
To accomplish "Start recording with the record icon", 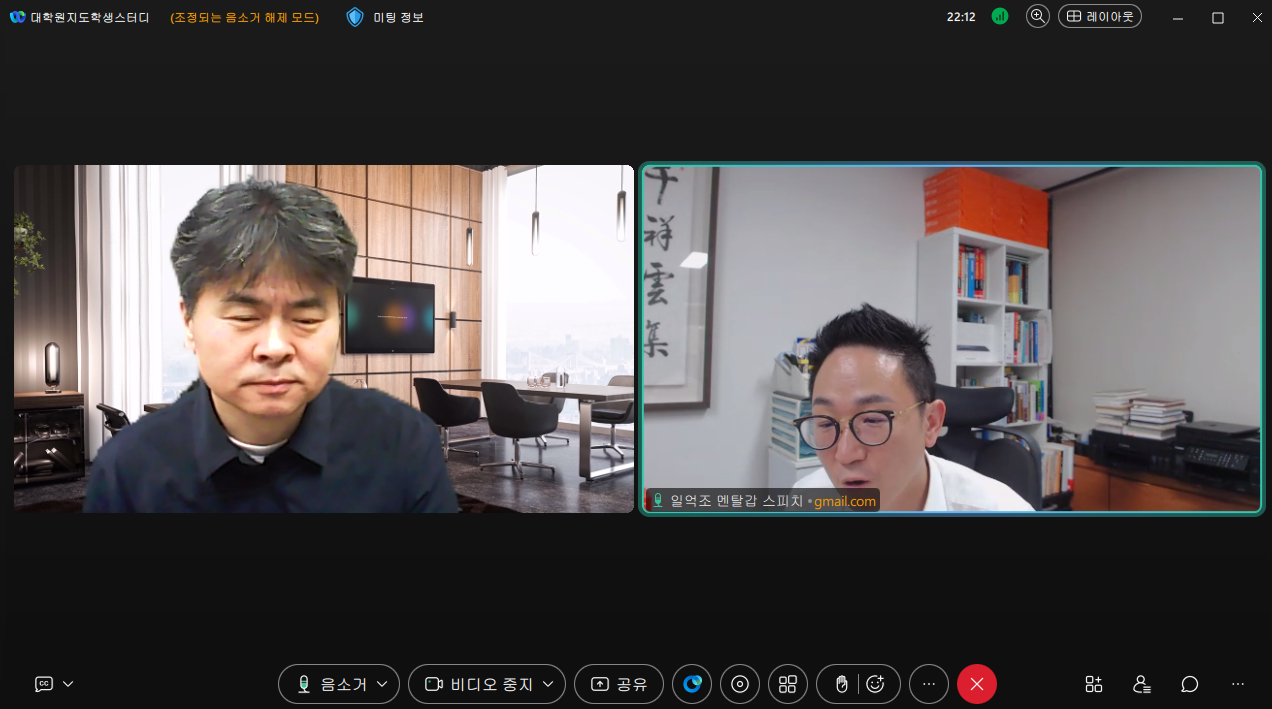I will pyautogui.click(x=740, y=684).
